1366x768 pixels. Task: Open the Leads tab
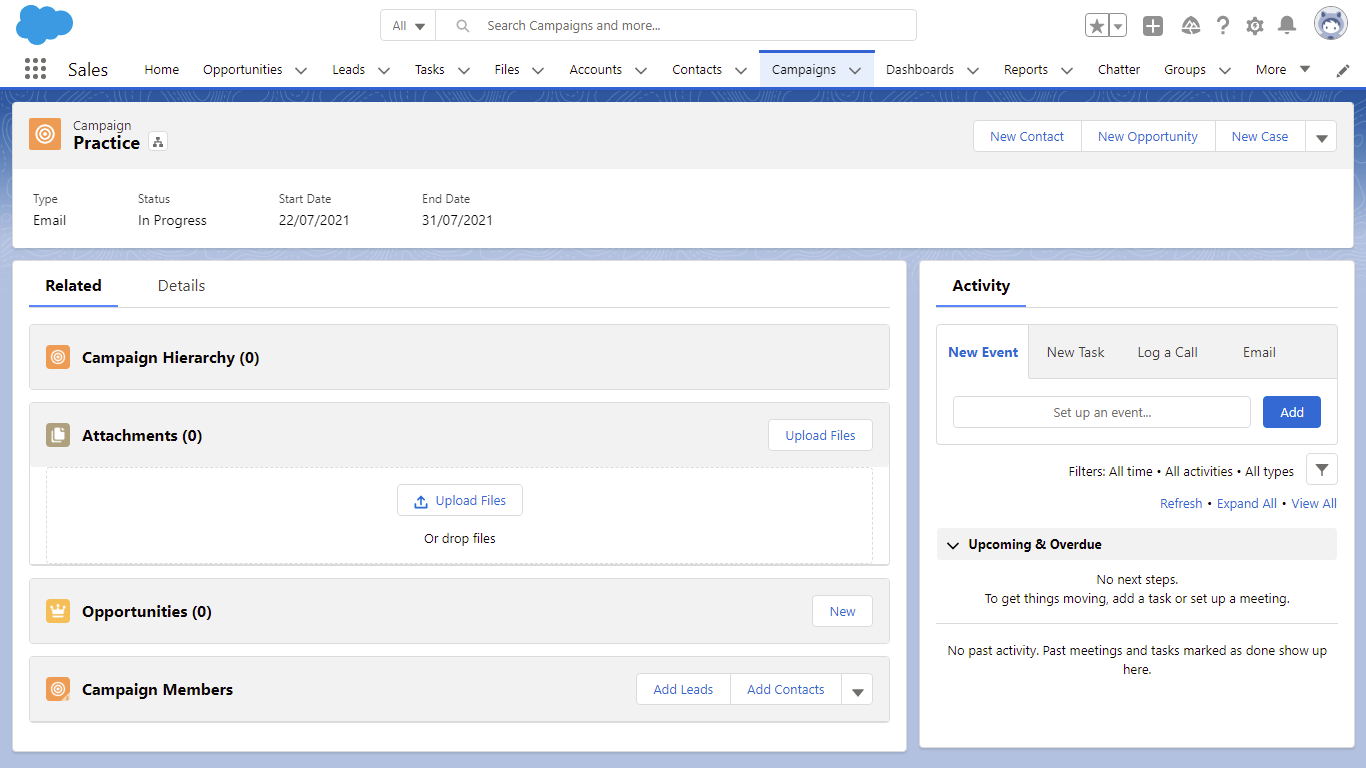coord(349,69)
